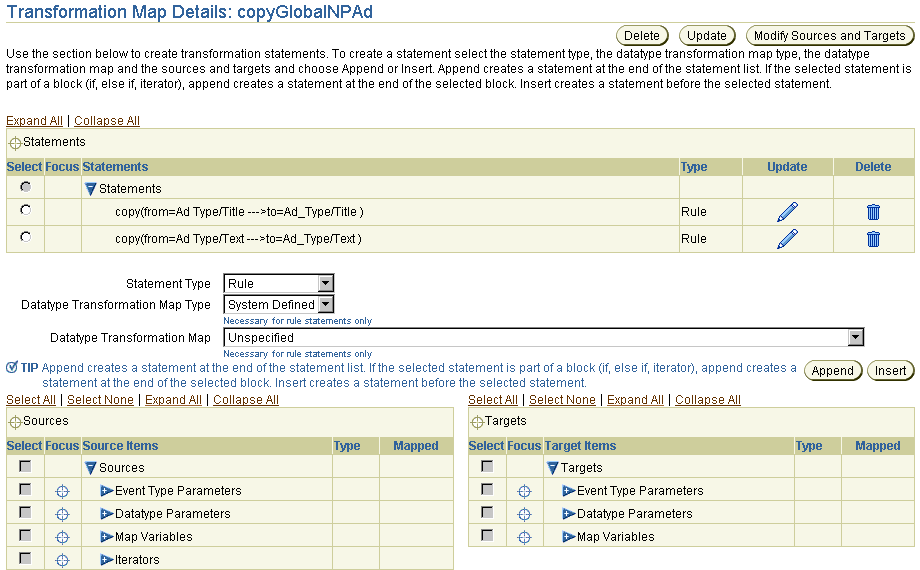
Task: Select radio for Ad Type/Text copy statement
Action: 25,237
